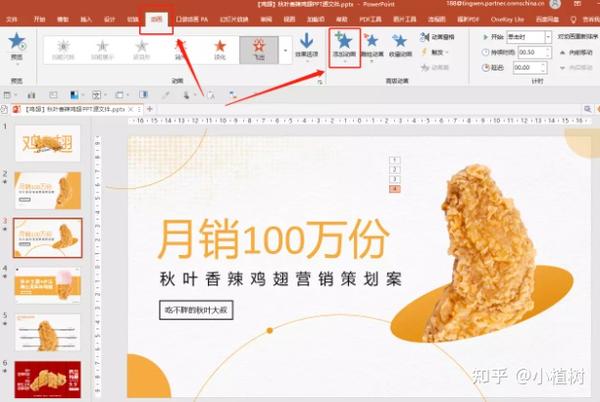Increase the 持续时间 duration with up arrow
Viewport: 600px width, 402px height.
point(548,49)
